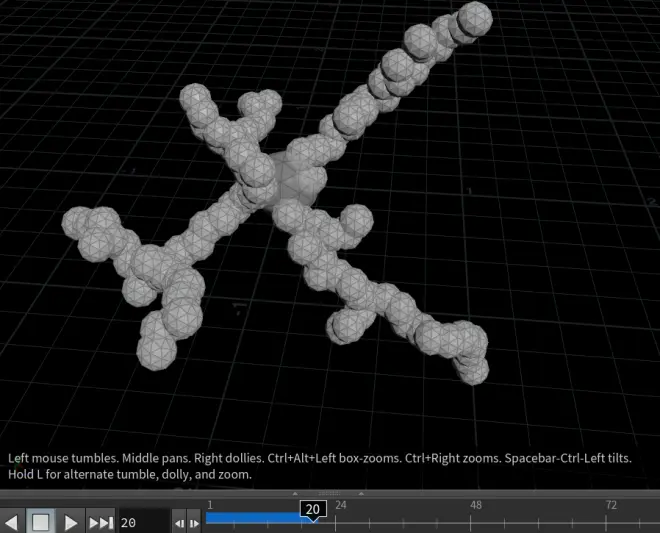Click right pane-collapse arrow above timeline
660x533 pixels.
361,493
